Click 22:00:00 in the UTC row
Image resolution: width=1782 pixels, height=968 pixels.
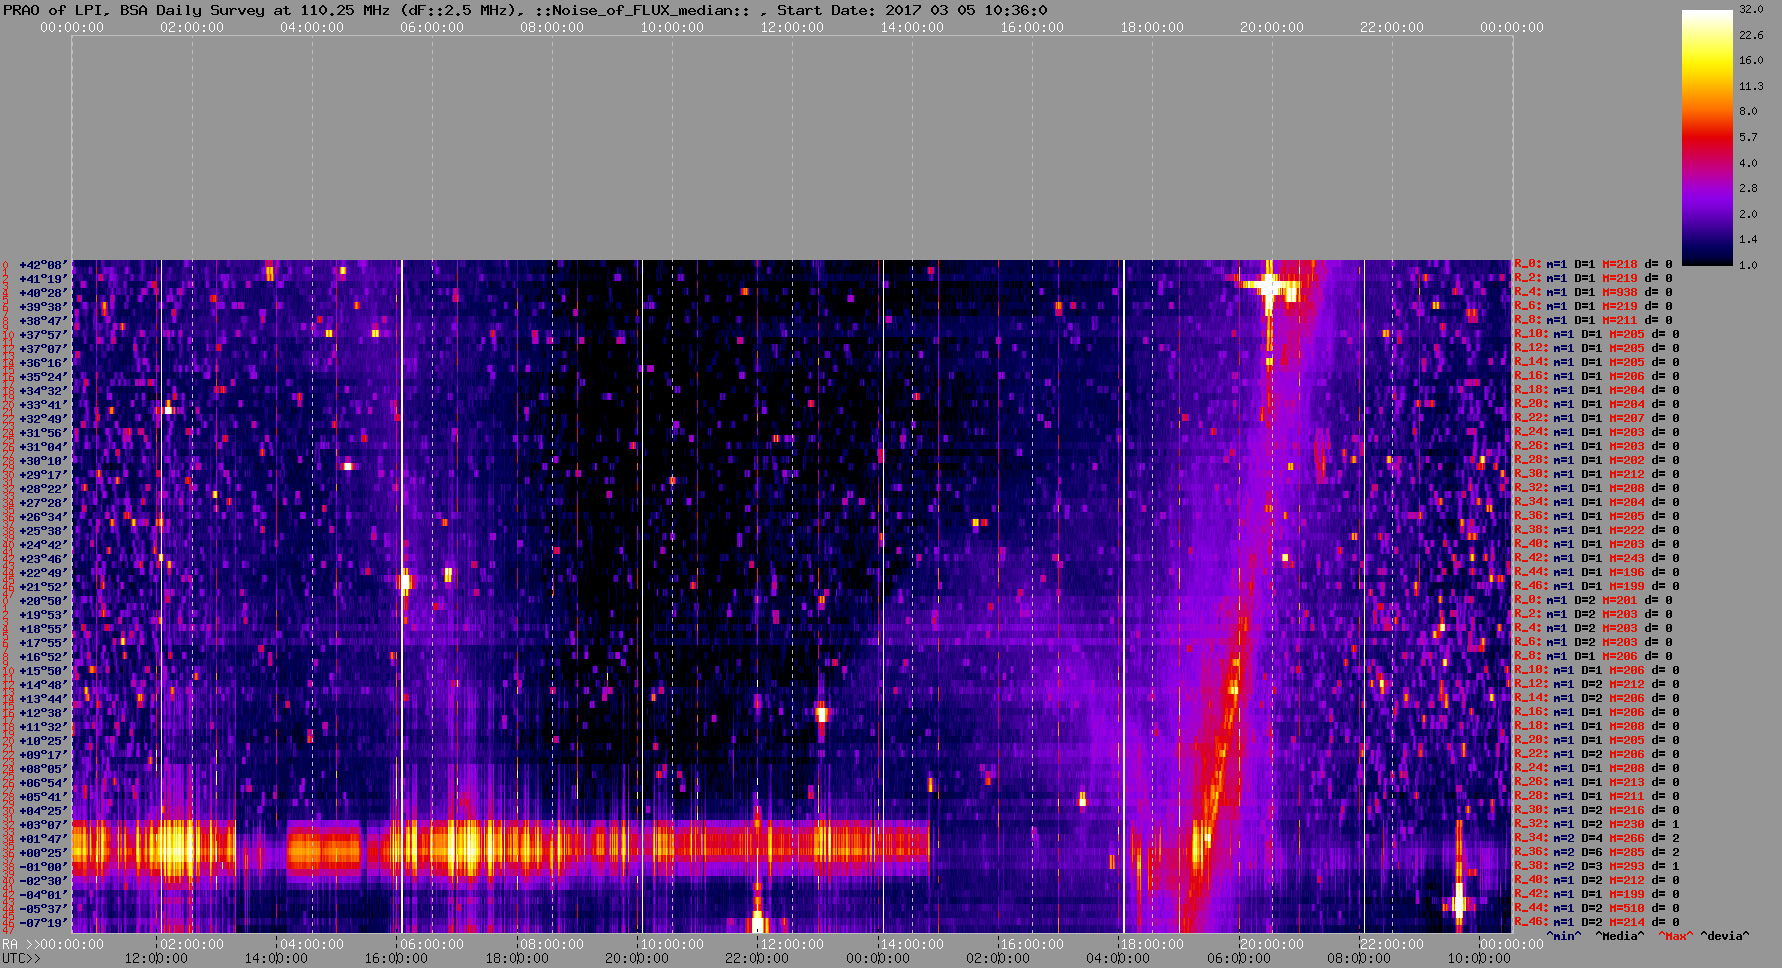[758, 958]
